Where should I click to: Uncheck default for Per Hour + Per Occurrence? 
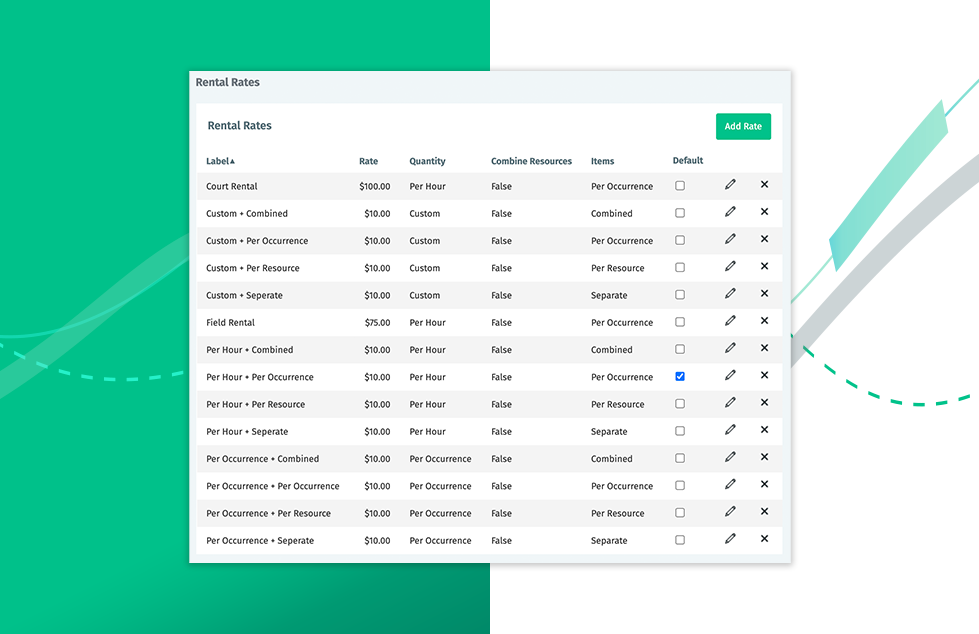[680, 377]
